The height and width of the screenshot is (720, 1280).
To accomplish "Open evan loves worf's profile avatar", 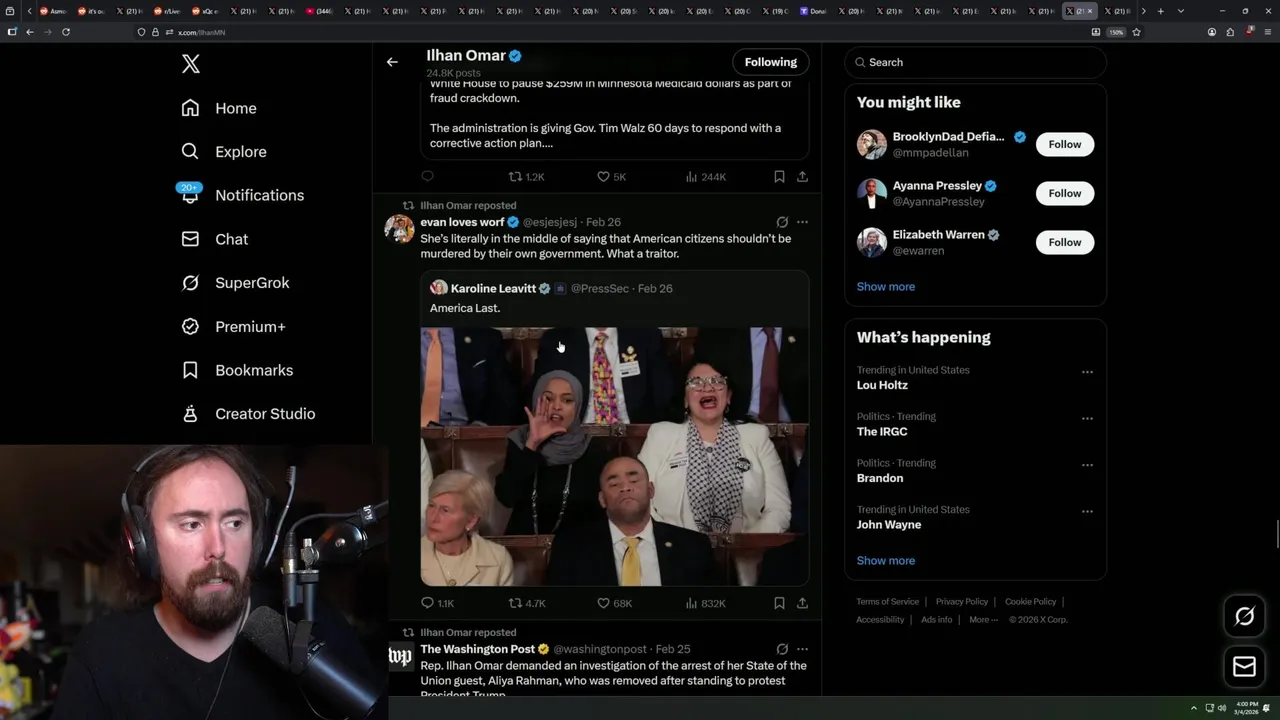I will (x=399, y=229).
